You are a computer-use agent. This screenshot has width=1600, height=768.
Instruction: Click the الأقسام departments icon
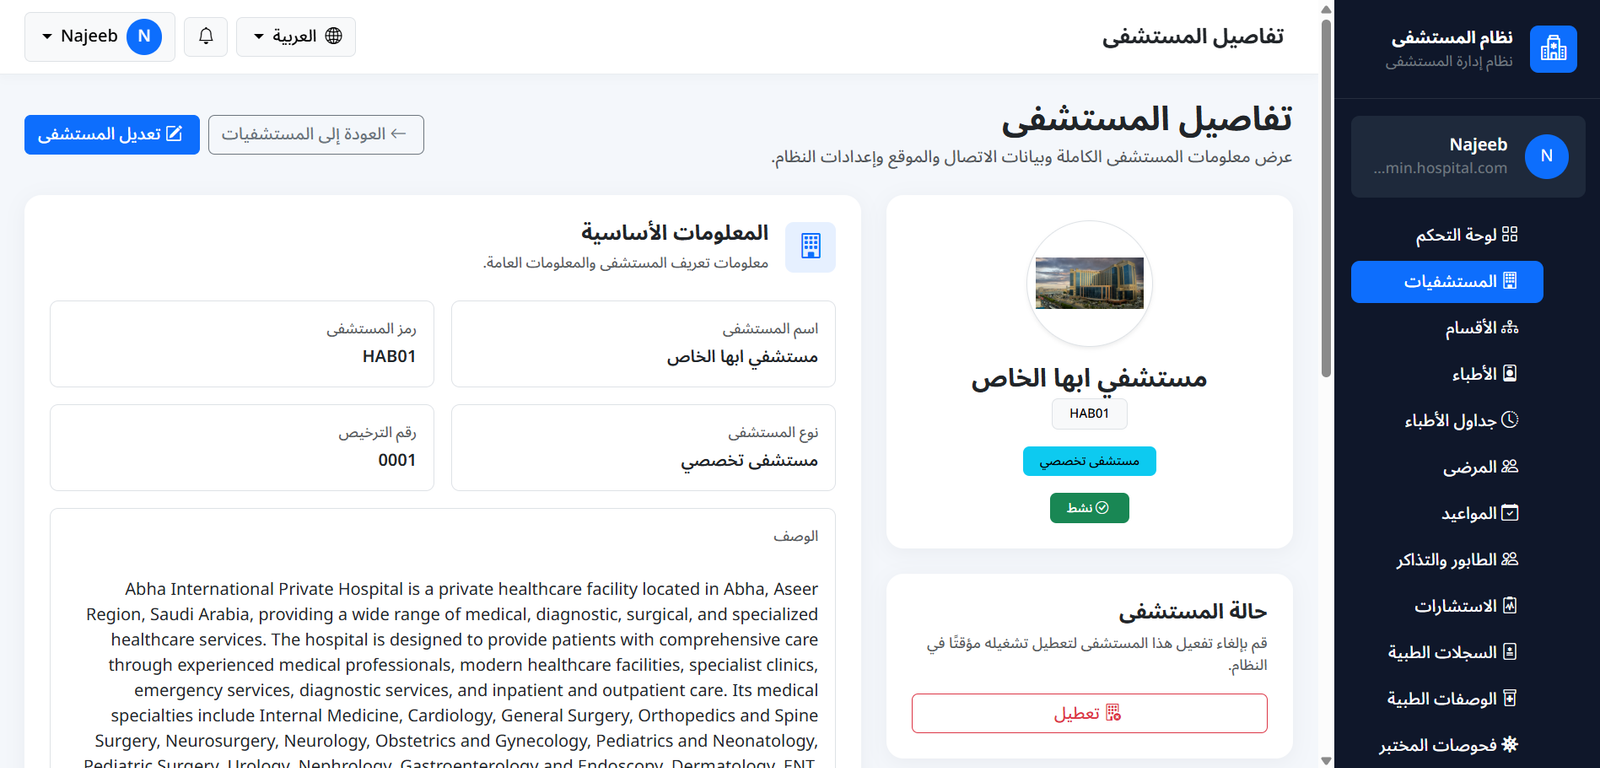click(1510, 327)
